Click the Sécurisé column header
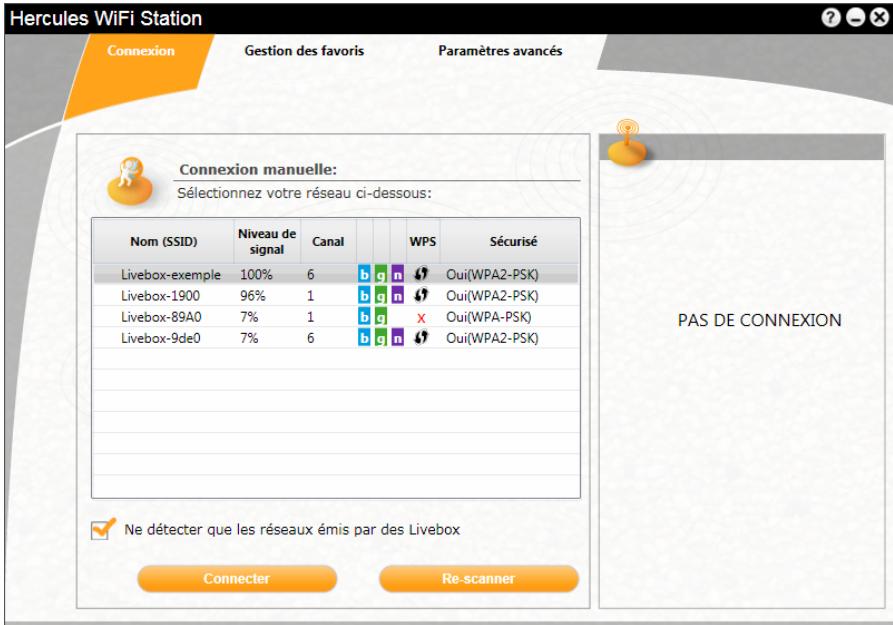The width and height of the screenshot is (893, 625). click(513, 242)
